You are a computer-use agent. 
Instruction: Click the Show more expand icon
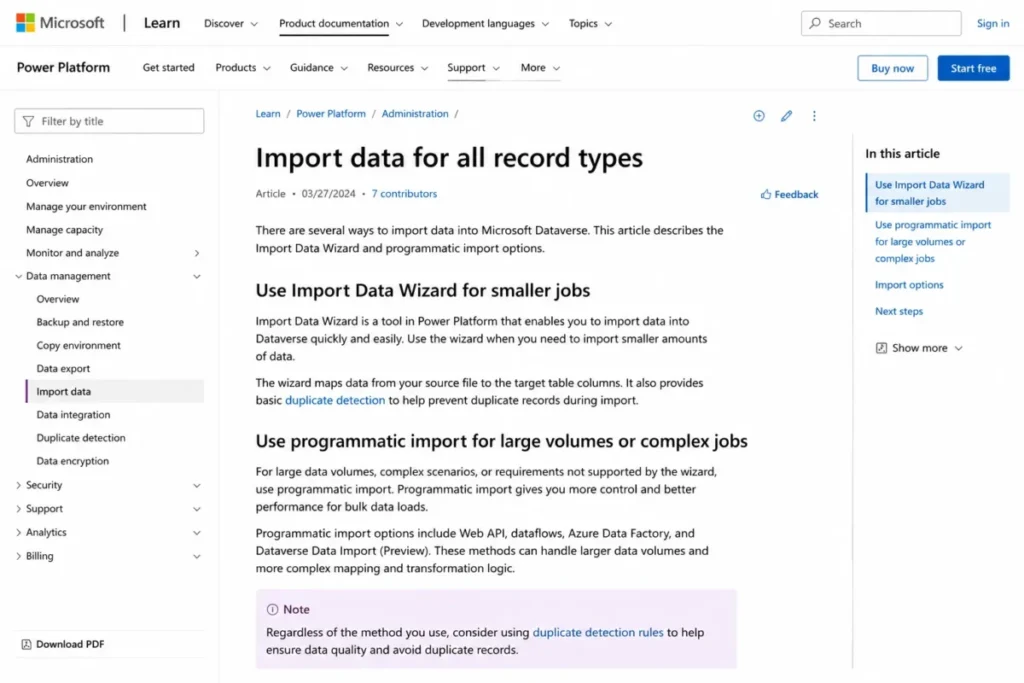coord(881,348)
